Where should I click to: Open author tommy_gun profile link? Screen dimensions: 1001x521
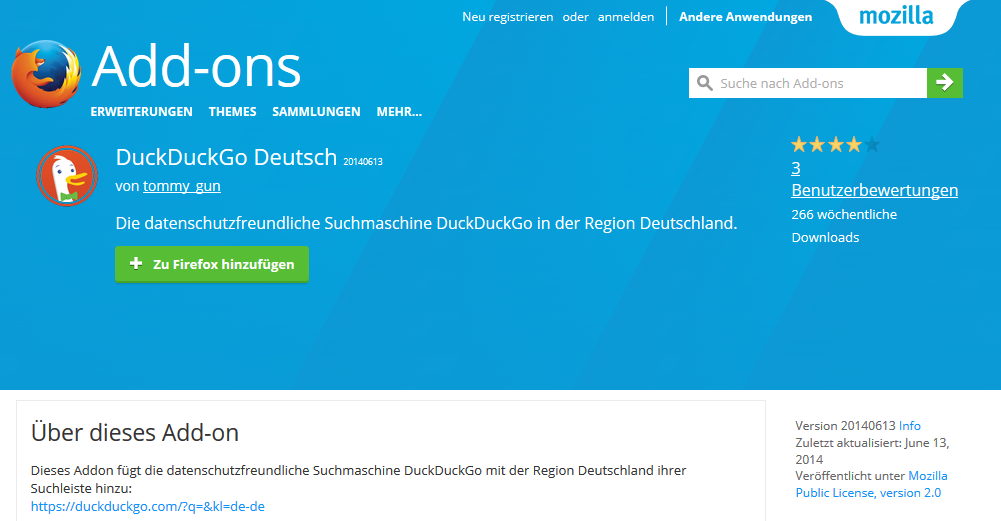(182, 186)
